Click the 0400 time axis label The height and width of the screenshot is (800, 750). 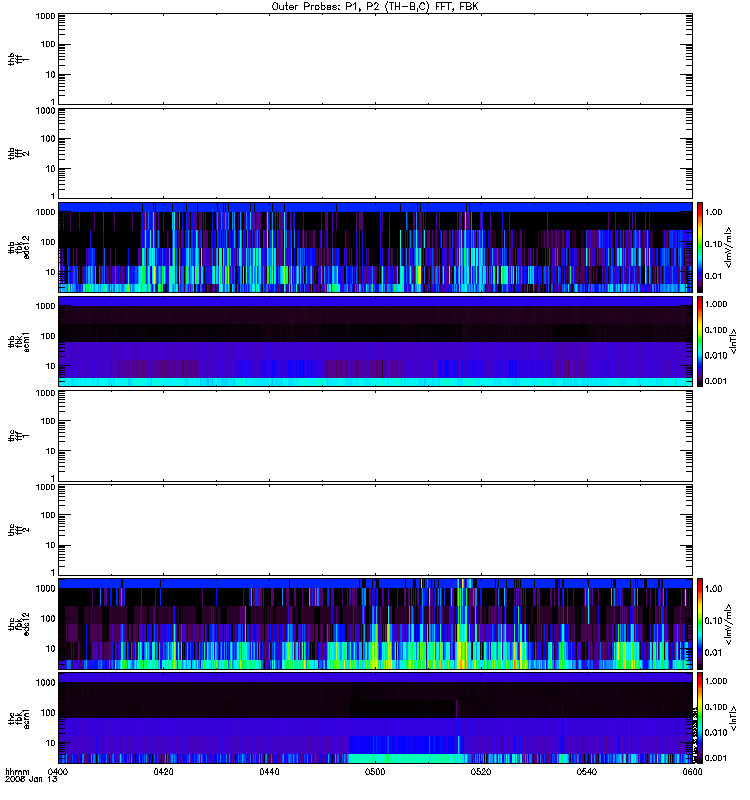click(x=57, y=772)
